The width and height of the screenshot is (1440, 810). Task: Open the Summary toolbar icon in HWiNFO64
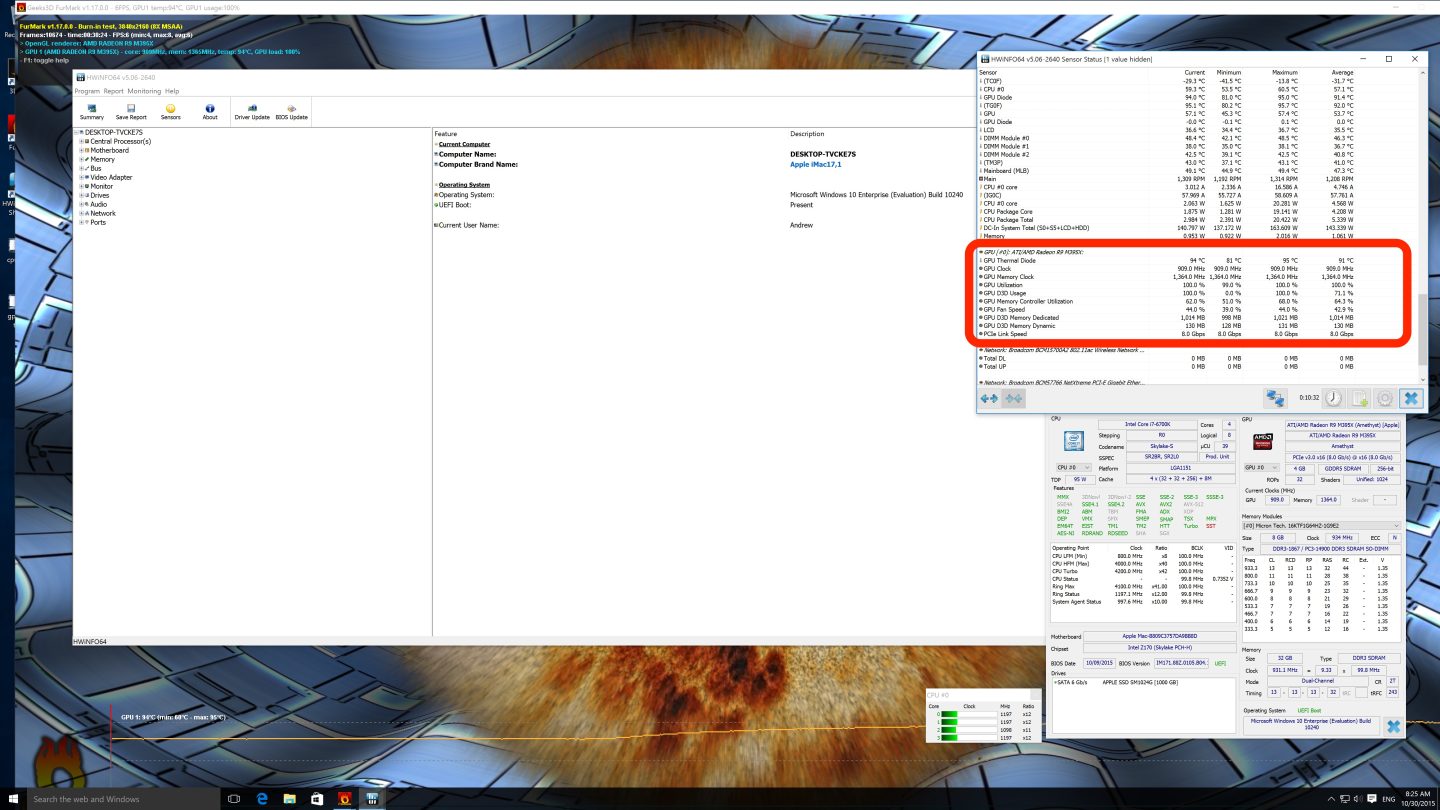(x=91, y=110)
